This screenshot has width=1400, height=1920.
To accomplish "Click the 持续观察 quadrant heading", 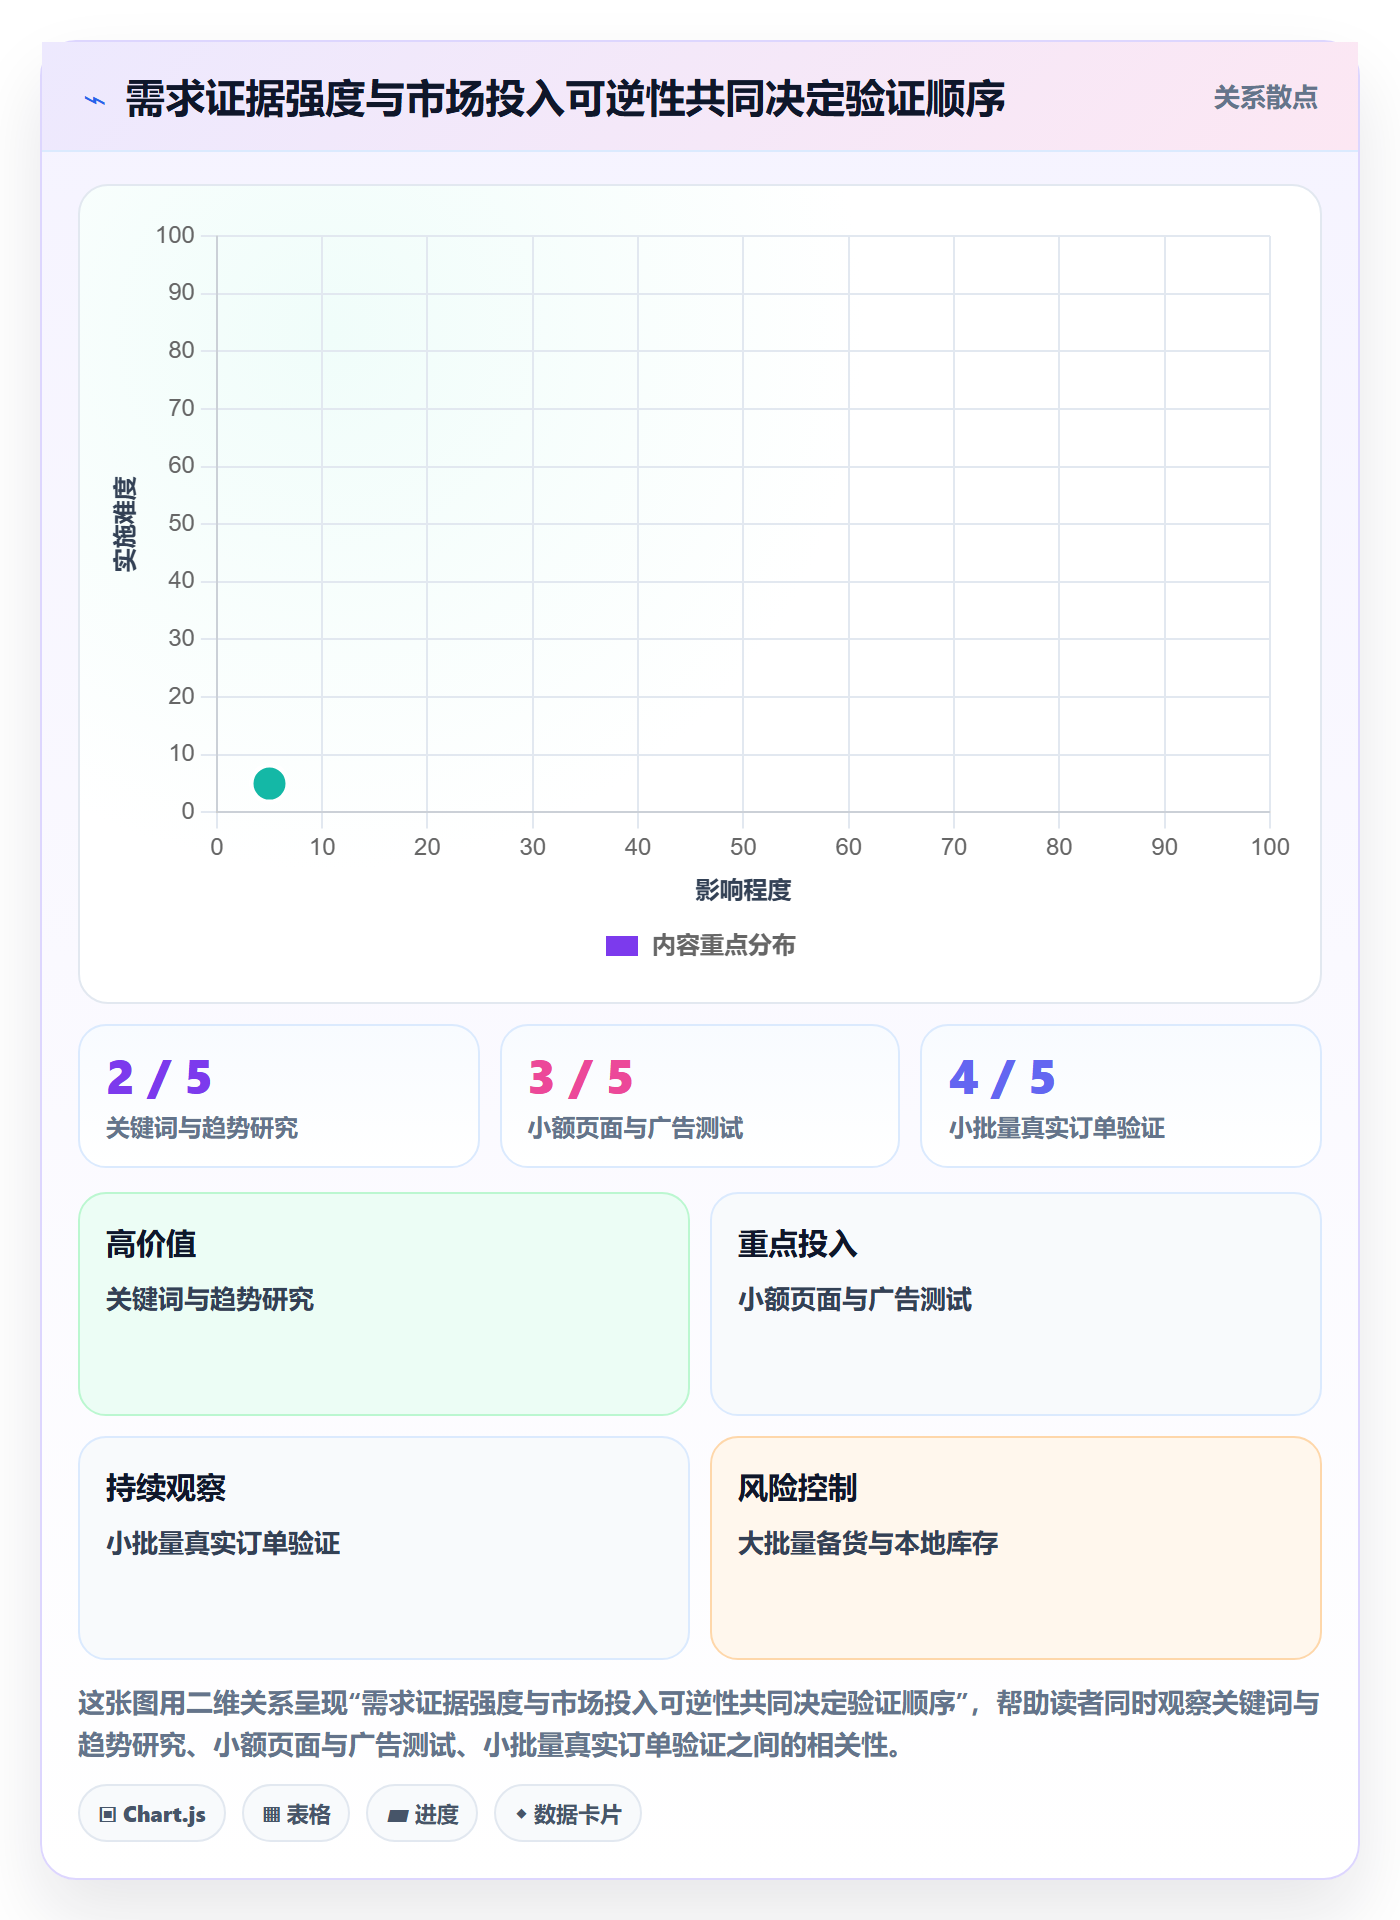I will click(166, 1488).
